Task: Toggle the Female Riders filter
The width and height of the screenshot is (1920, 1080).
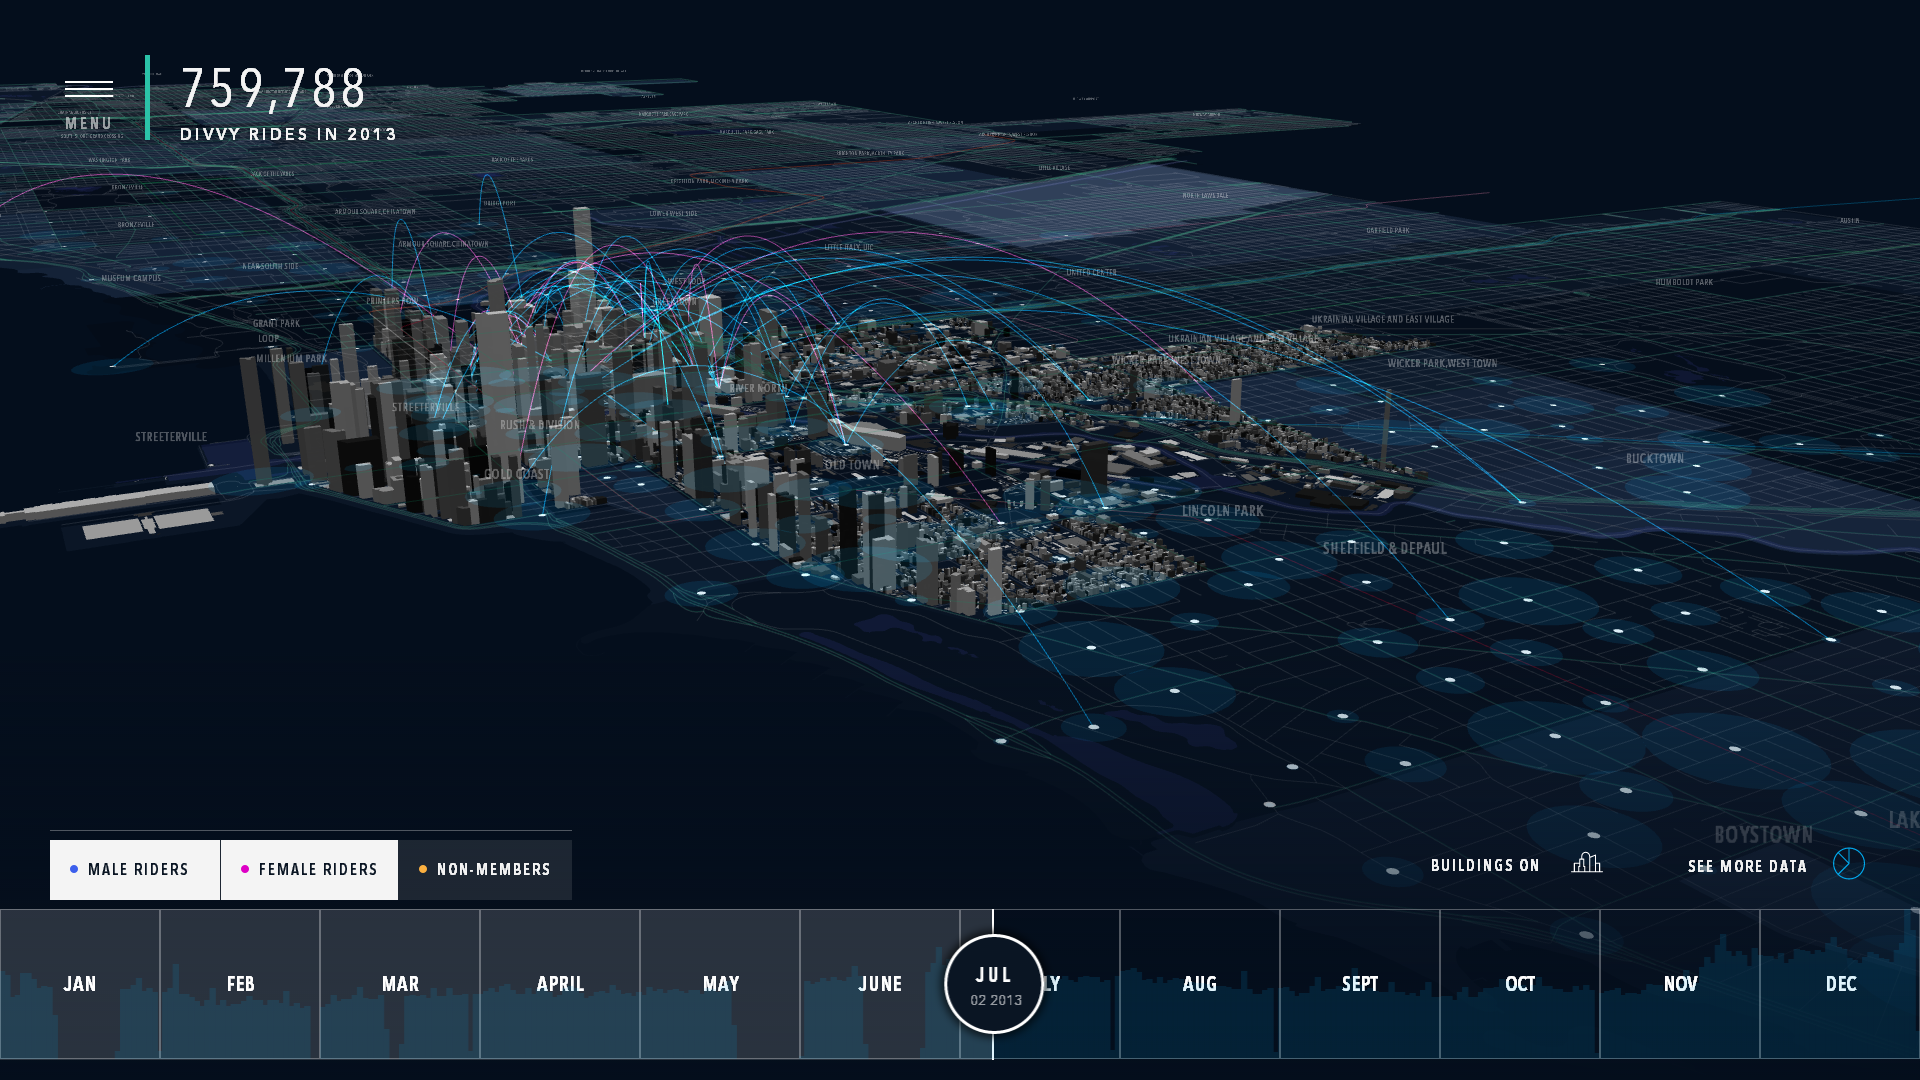Action: (x=309, y=870)
